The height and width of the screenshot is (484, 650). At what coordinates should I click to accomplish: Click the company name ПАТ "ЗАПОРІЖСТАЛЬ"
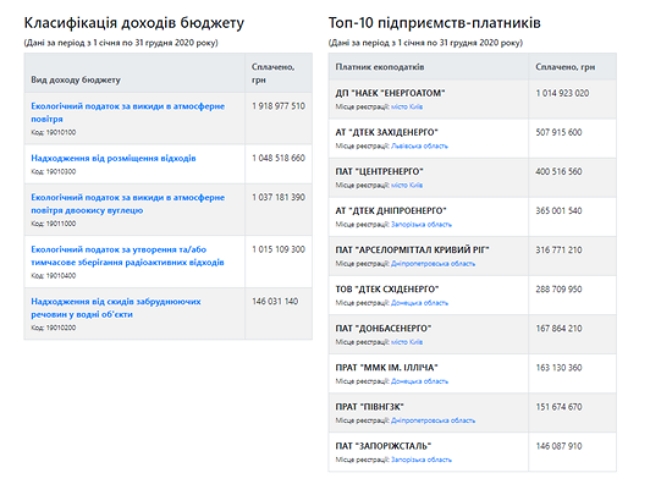click(x=383, y=446)
